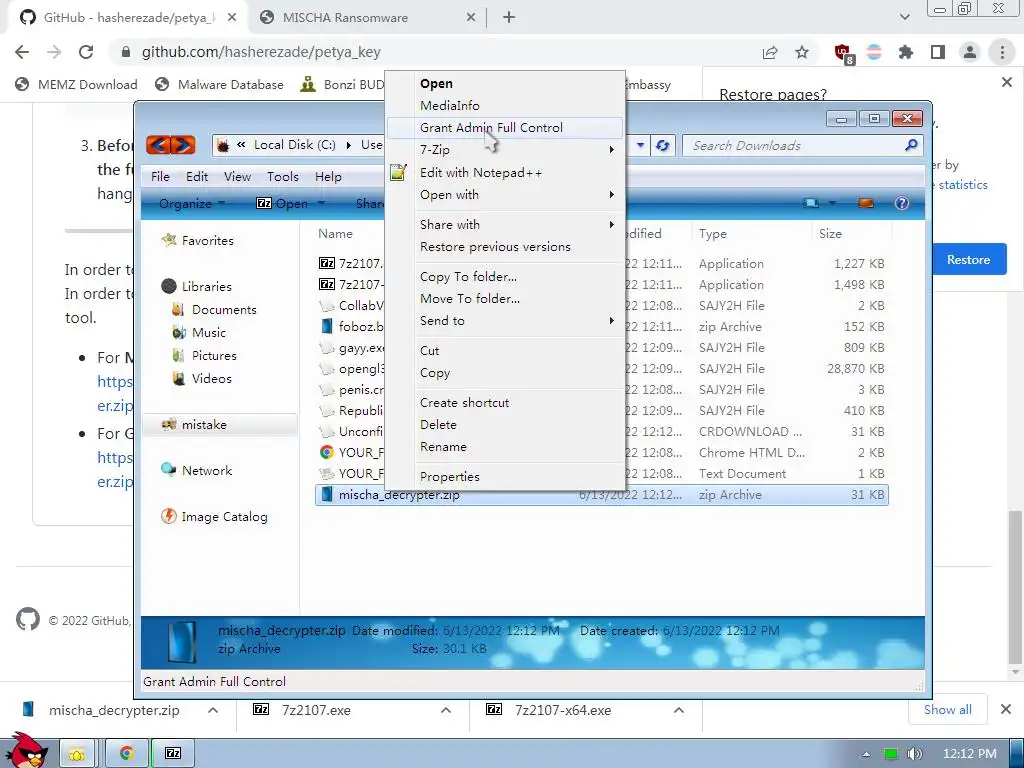Open MEMZ Download bookmark
This screenshot has height=768, width=1024.
point(76,85)
